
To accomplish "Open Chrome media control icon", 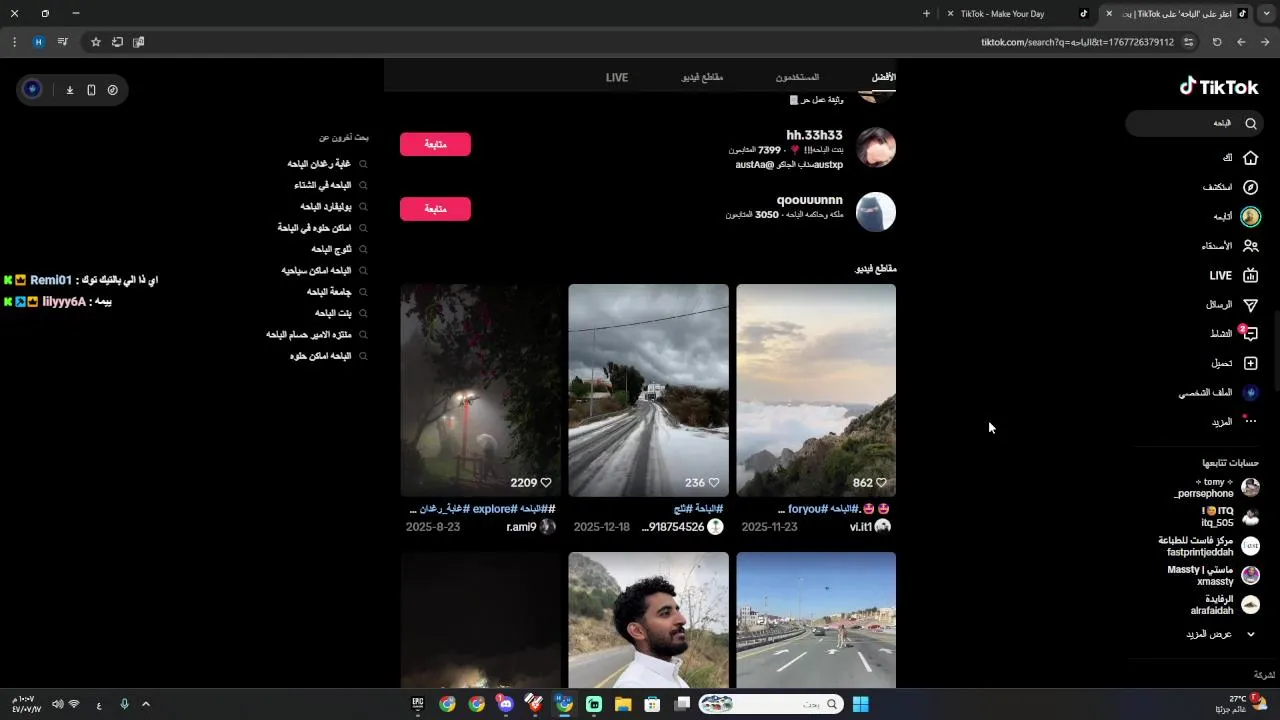I will coord(62,42).
